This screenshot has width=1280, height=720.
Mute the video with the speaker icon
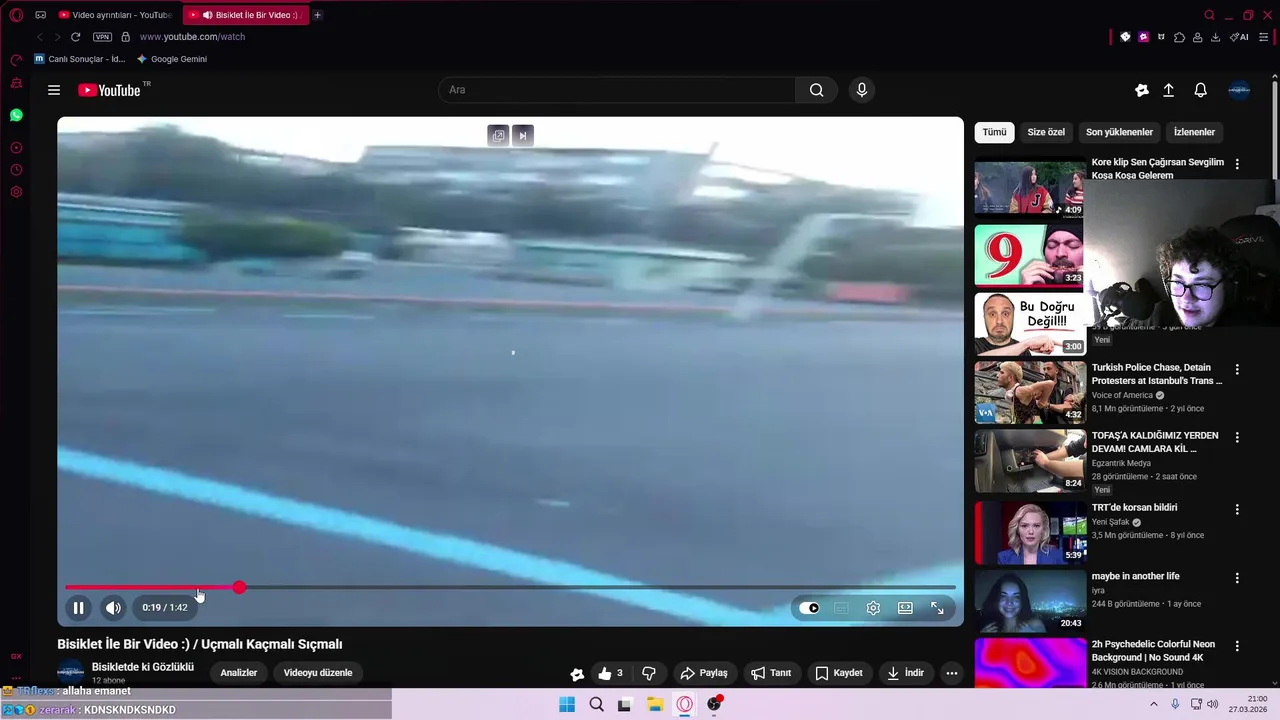(113, 607)
